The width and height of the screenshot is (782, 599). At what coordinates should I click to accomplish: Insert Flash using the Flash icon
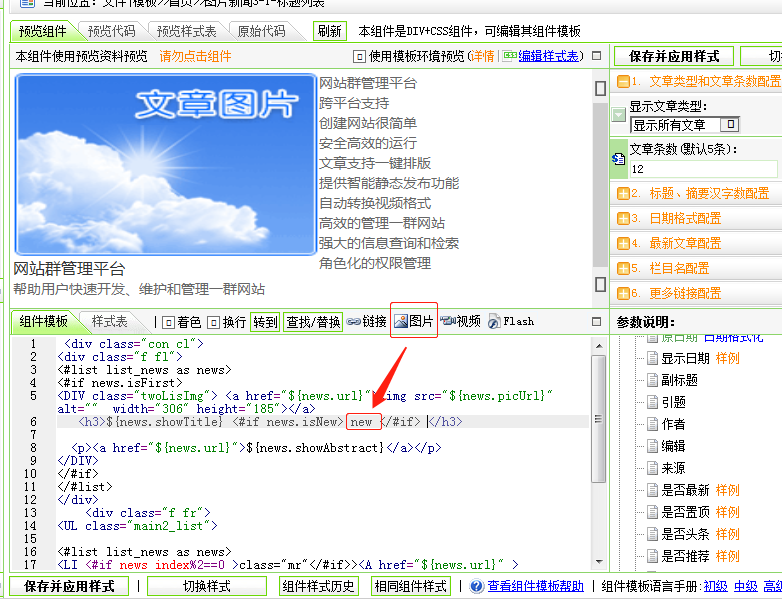click(511, 321)
